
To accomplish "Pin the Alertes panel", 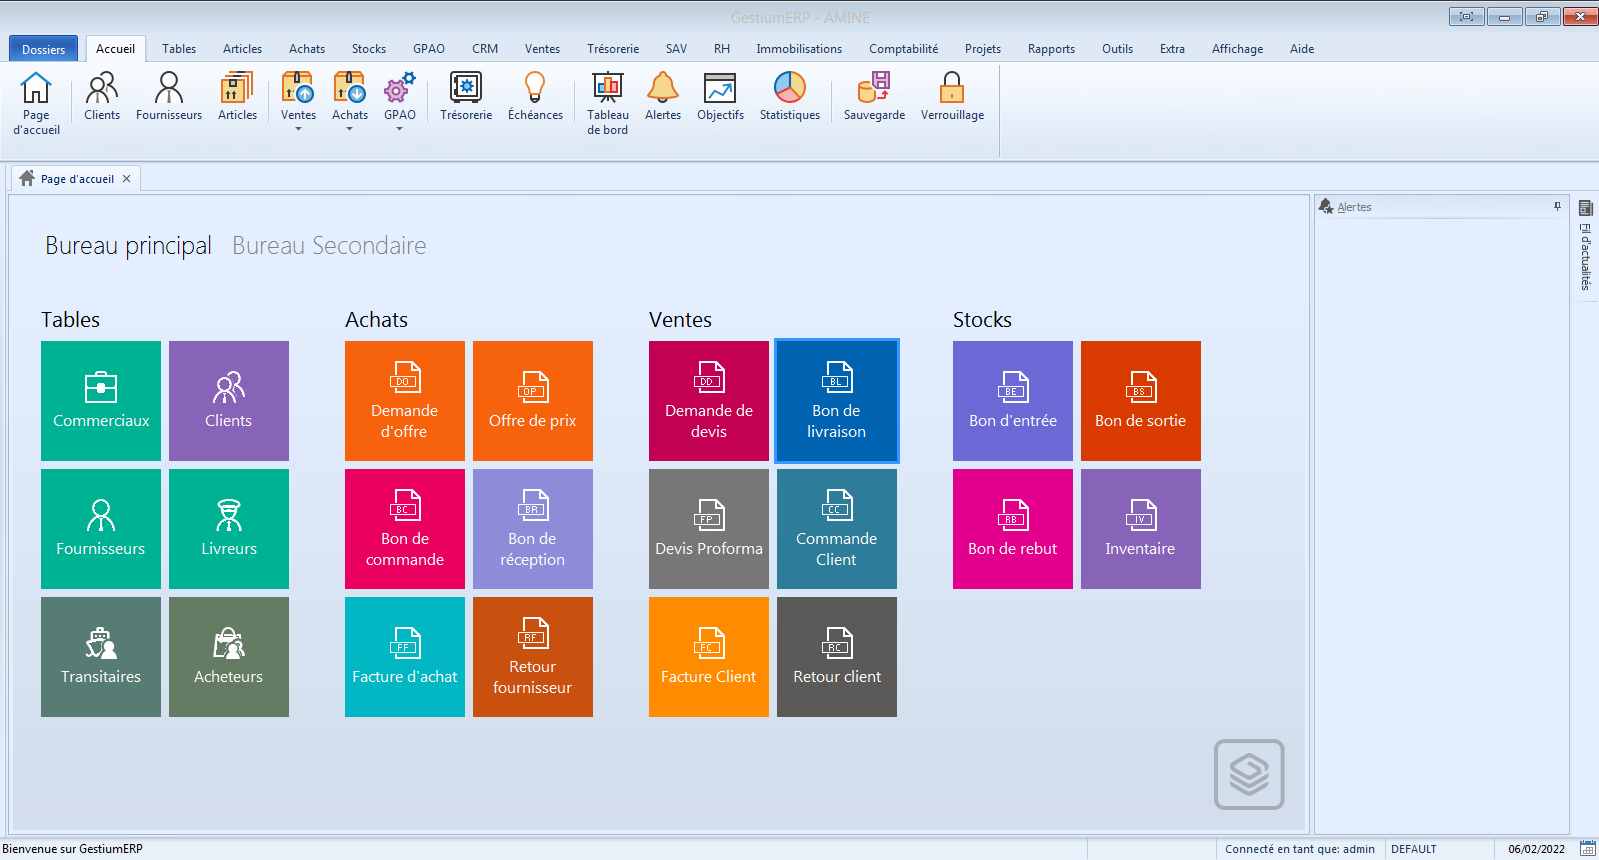I will pos(1557,207).
